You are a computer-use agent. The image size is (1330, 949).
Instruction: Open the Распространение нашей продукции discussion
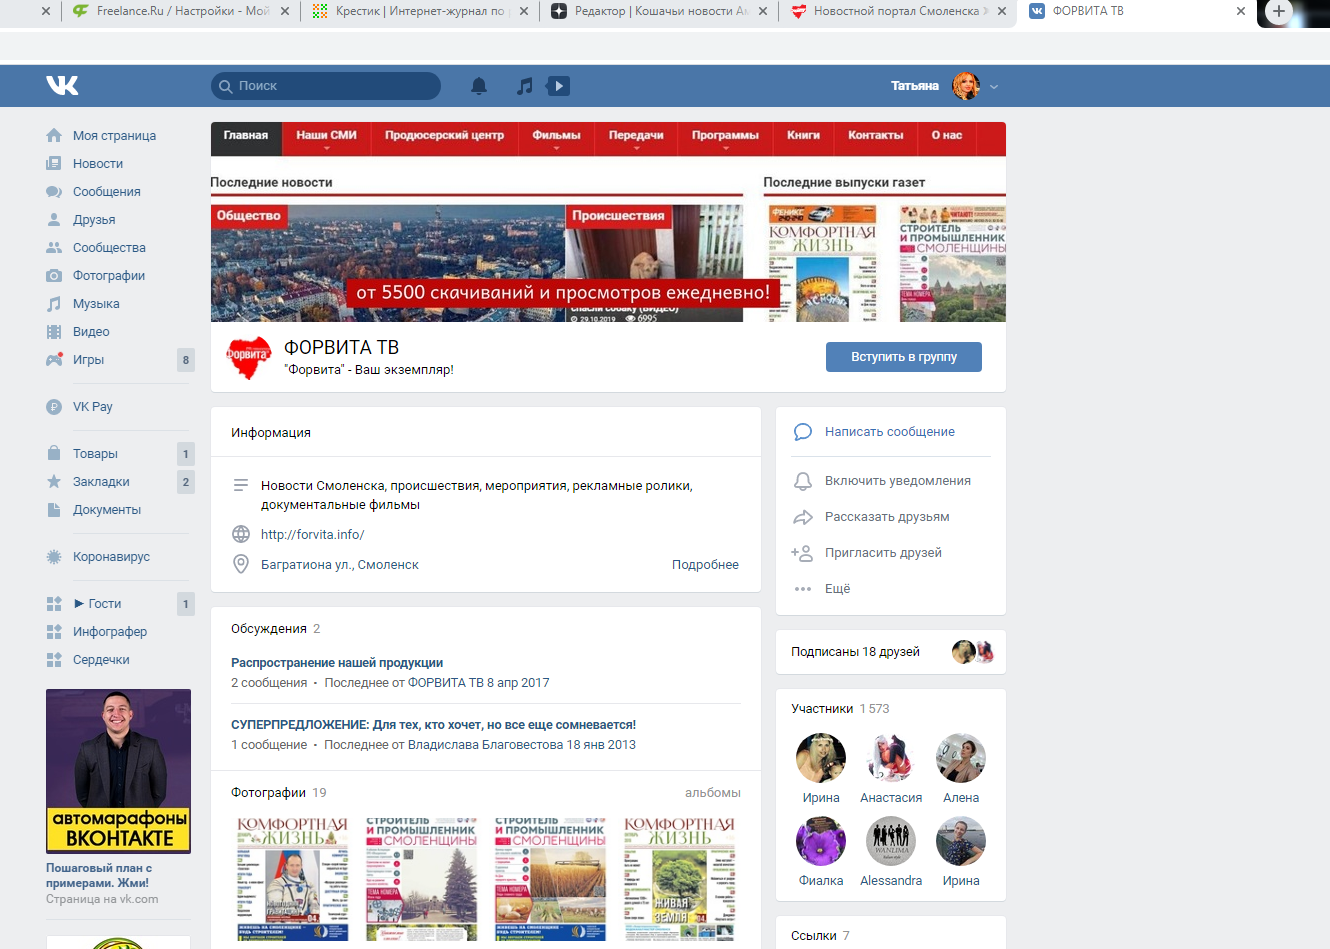tap(337, 663)
